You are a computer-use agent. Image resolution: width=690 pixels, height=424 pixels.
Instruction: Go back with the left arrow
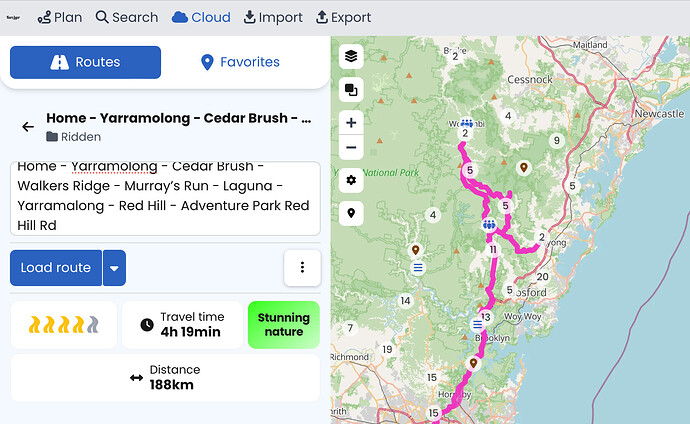click(27, 127)
